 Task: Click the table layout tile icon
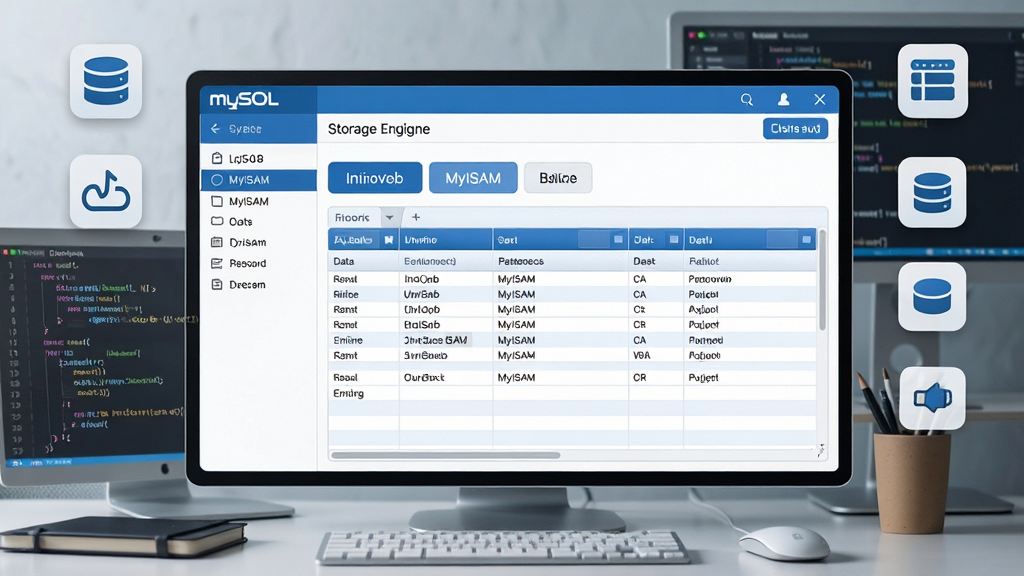[933, 81]
